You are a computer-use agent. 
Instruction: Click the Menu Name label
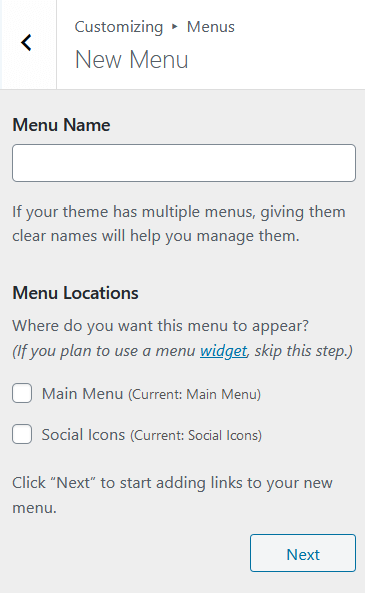pos(61,125)
